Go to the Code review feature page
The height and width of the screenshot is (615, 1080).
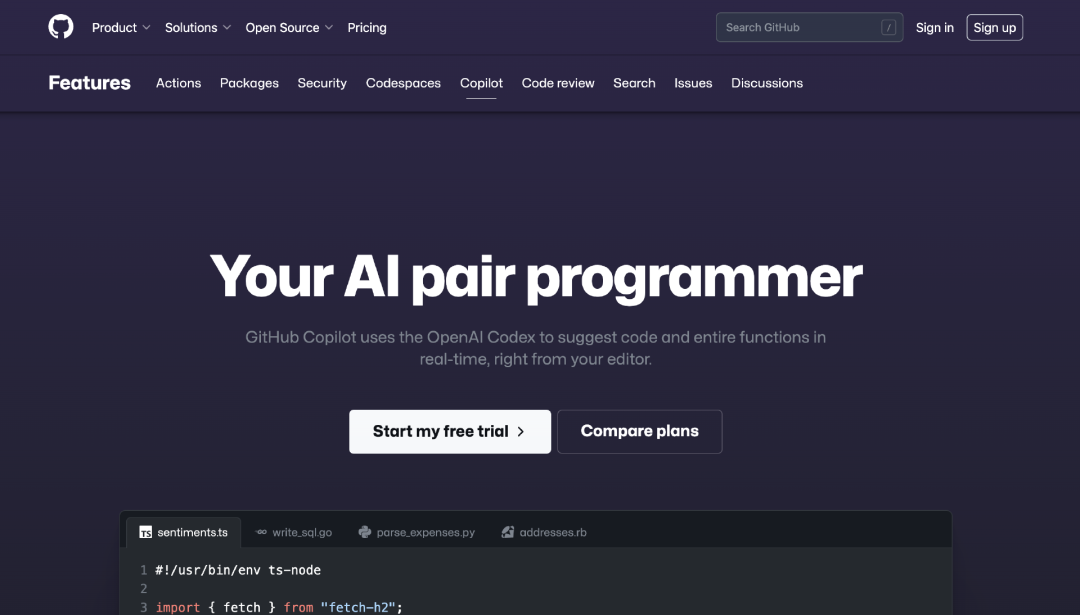pyautogui.click(x=558, y=83)
